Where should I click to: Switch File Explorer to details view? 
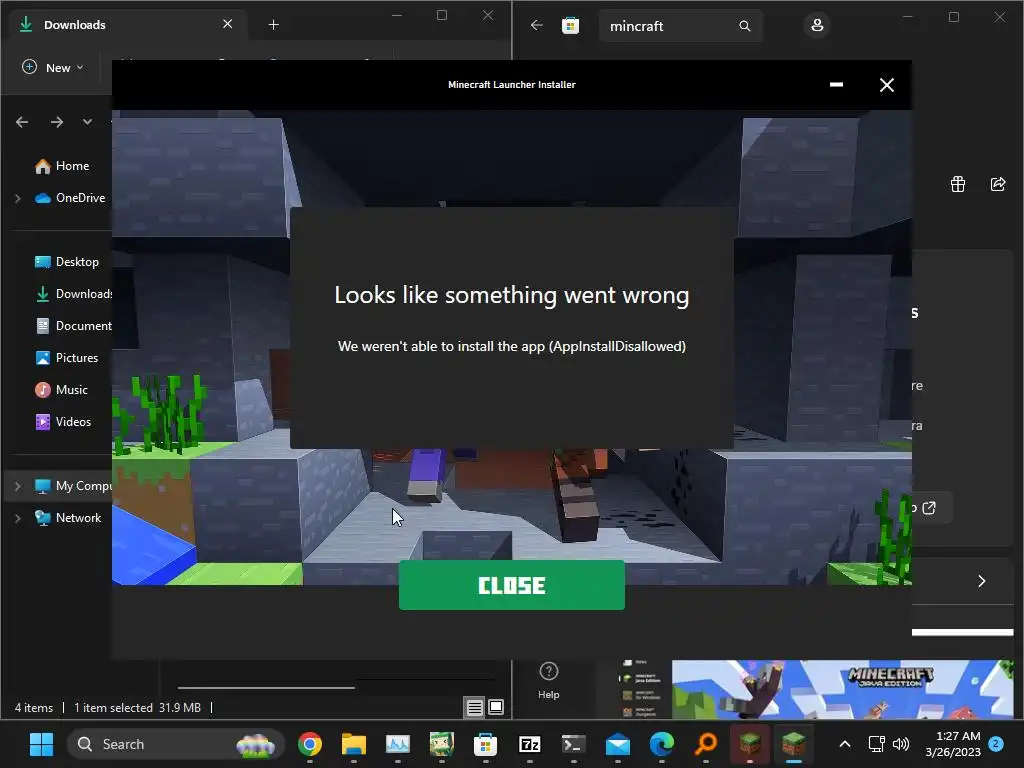pyautogui.click(x=475, y=707)
